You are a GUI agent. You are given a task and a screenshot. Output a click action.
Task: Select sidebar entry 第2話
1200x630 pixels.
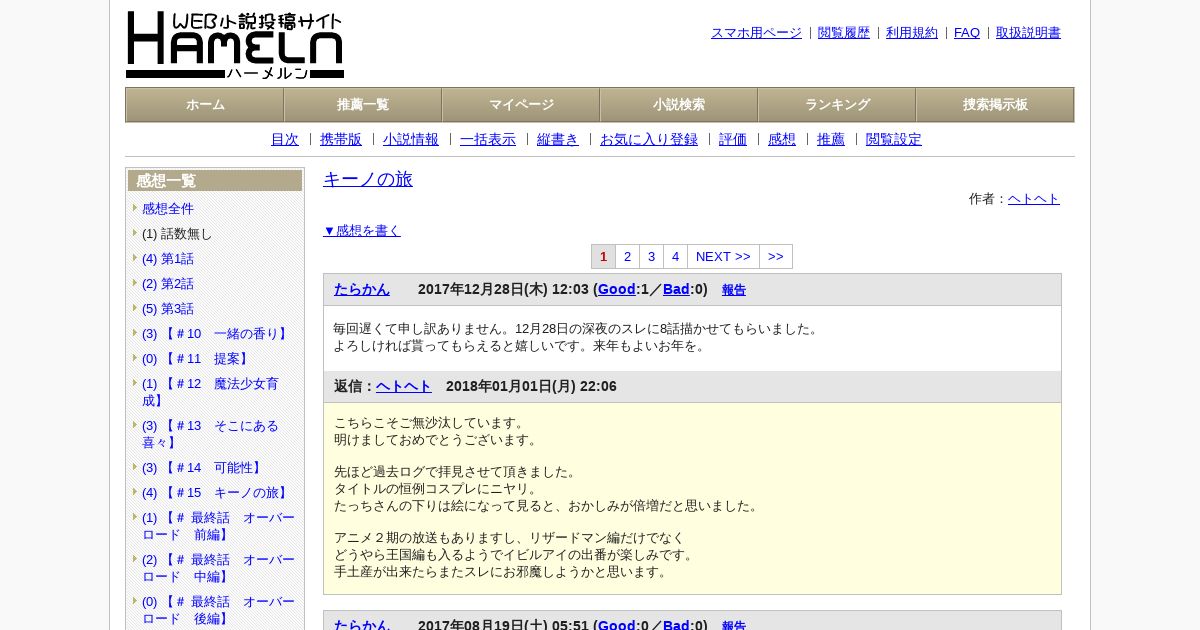point(168,283)
